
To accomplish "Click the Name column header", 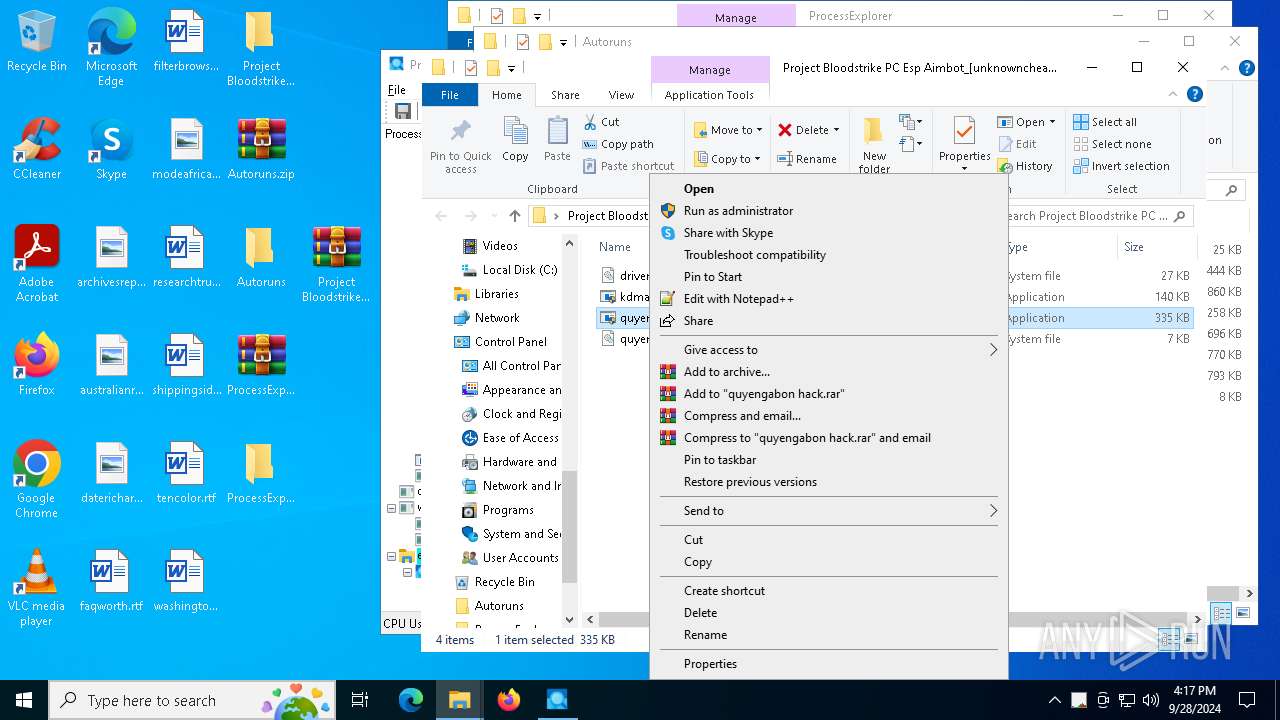I will [615, 247].
